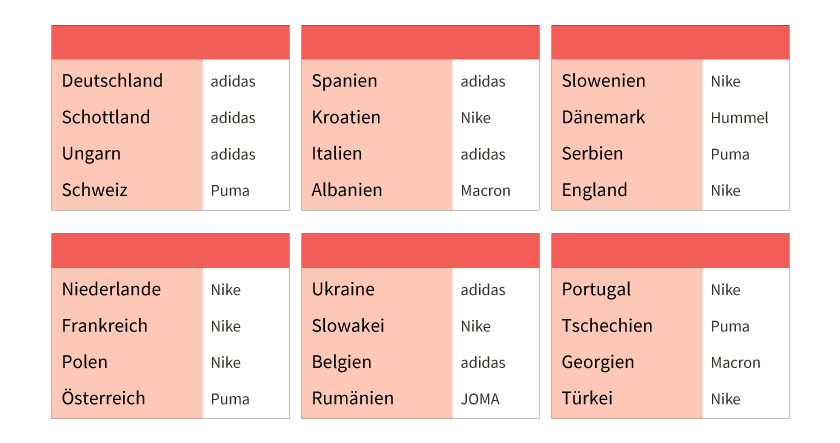Select the Frankreich team name
Image resolution: width=840 pixels, height=443 pixels.
pos(104,326)
